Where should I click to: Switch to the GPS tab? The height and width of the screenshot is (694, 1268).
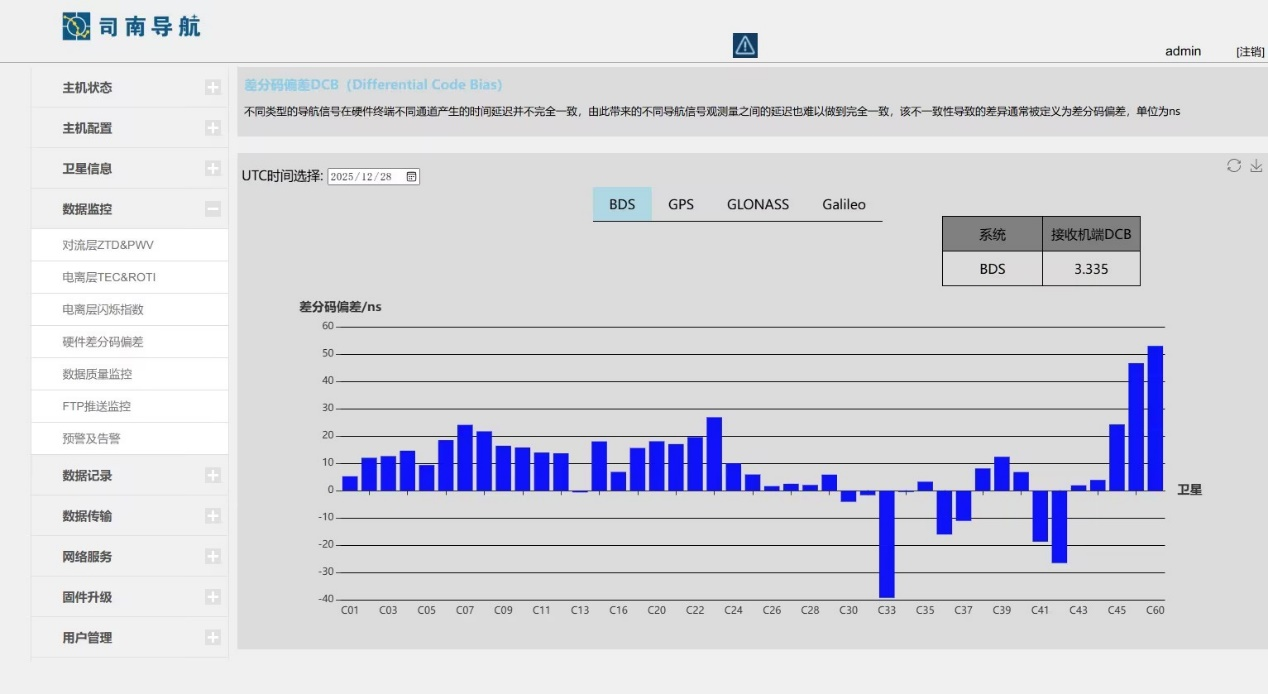point(681,204)
